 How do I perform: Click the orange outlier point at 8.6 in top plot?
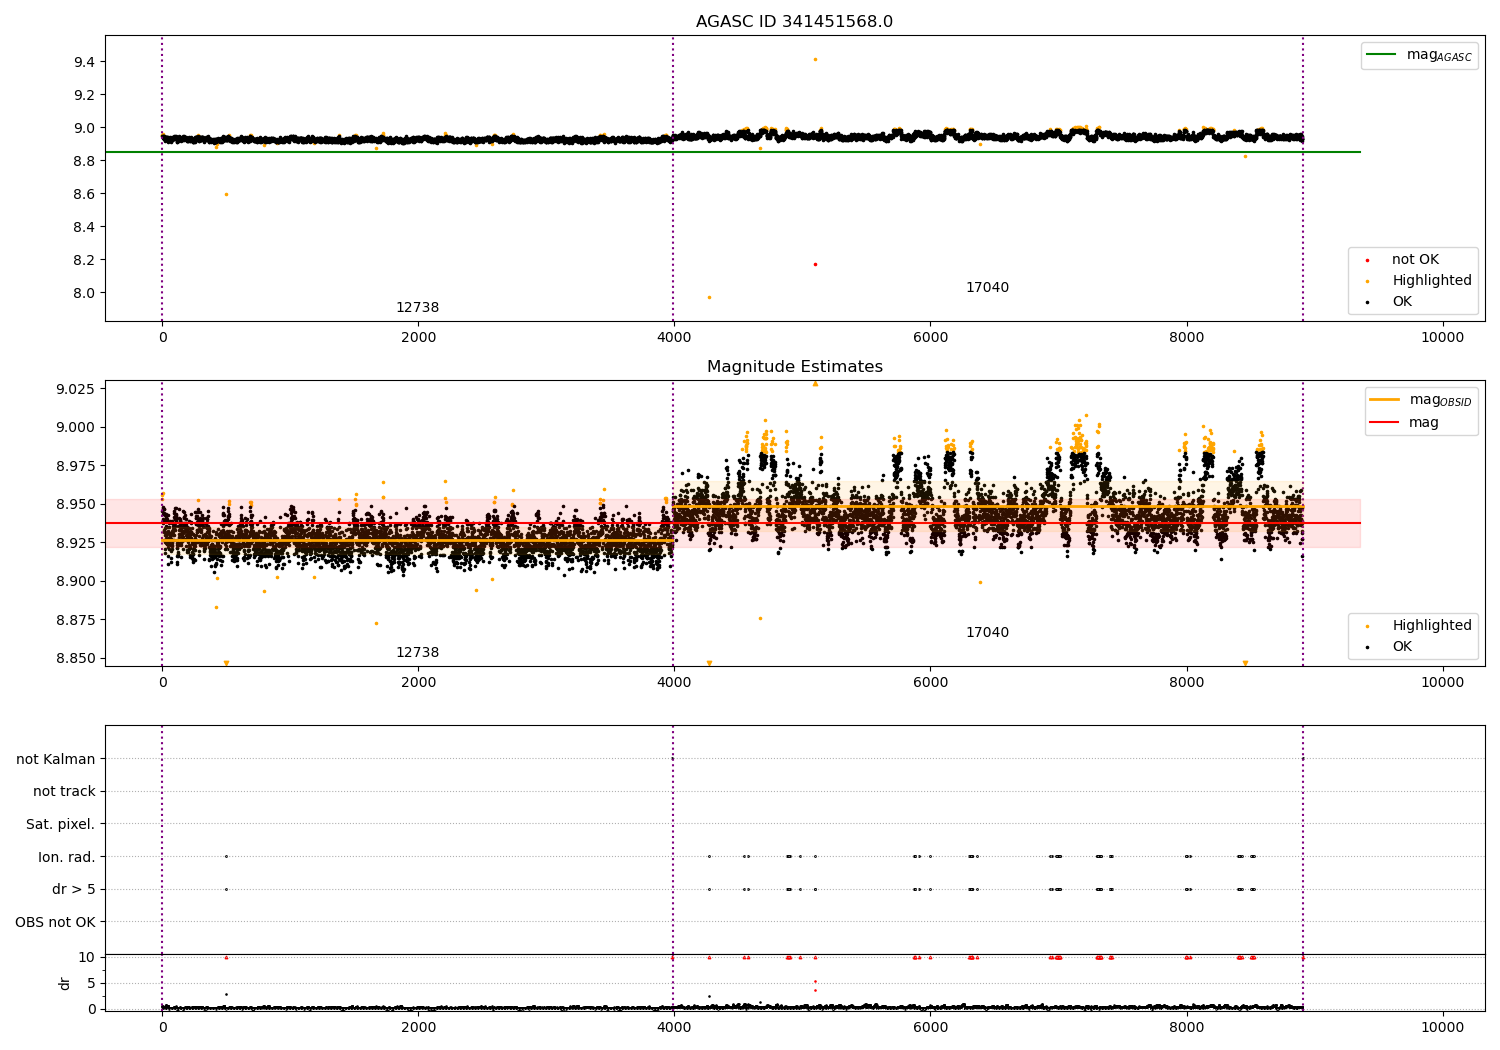pos(226,194)
